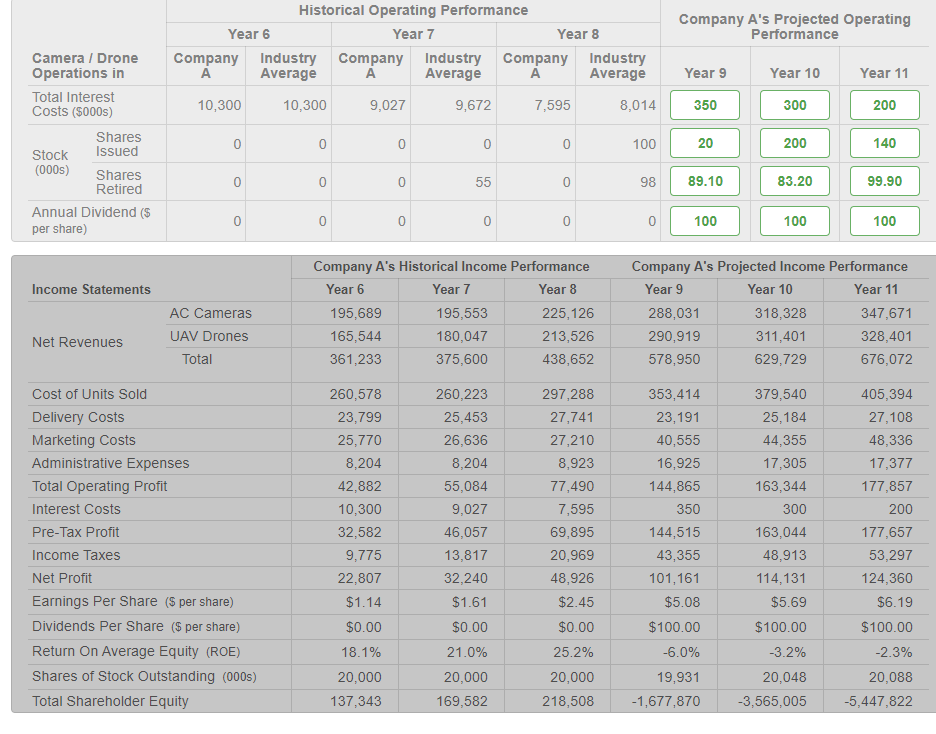The height and width of the screenshot is (734, 936).
Task: Select the Net Profit row label
Action: coord(61,578)
